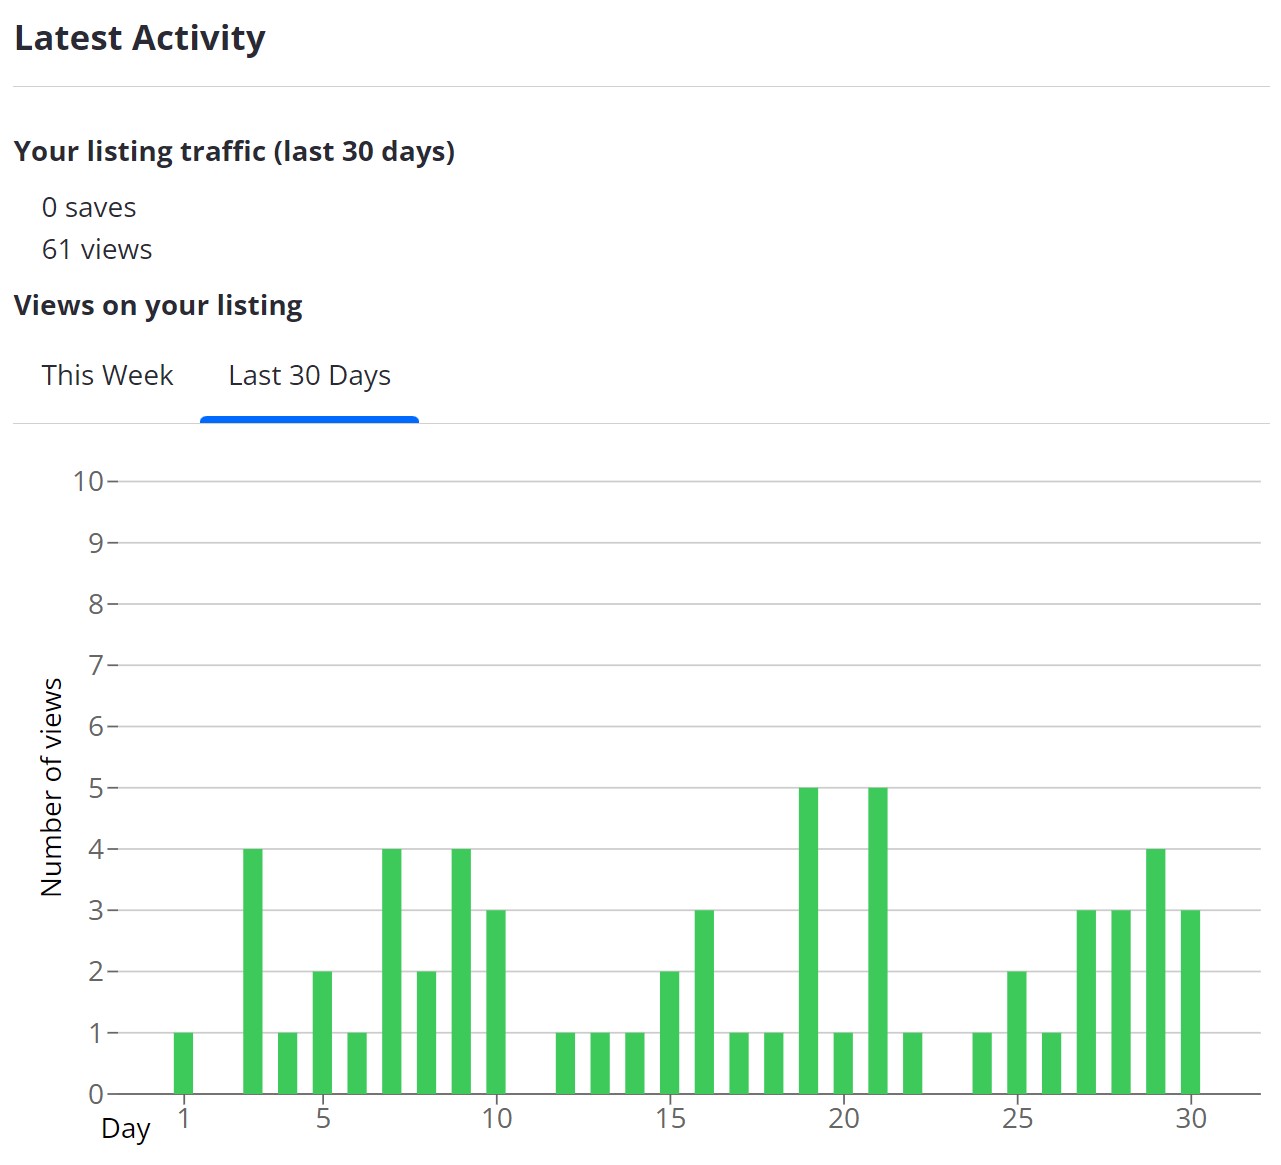Click the 'Number of views' axis label
This screenshot has width=1281, height=1165.
coord(52,787)
